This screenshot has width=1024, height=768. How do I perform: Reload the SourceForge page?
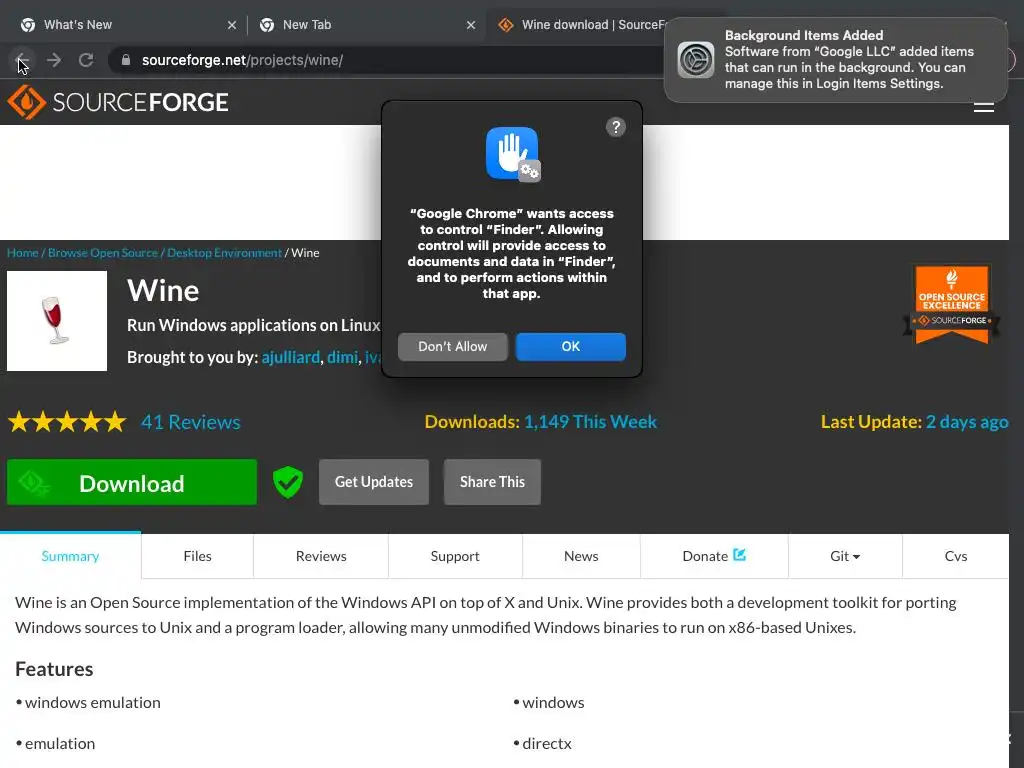pyautogui.click(x=86, y=60)
